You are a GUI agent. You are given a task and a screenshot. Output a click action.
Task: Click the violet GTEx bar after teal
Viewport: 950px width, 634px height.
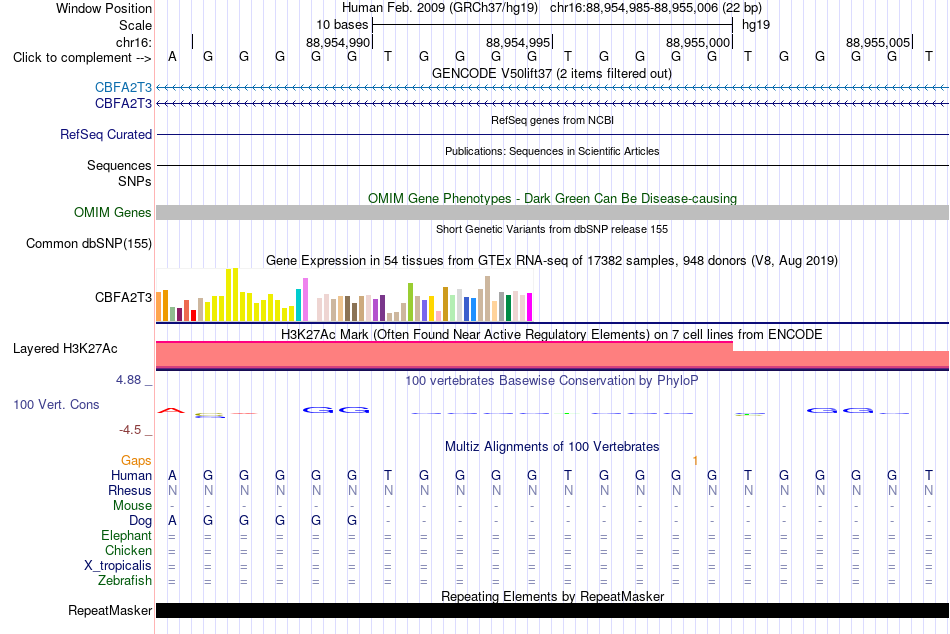point(305,299)
